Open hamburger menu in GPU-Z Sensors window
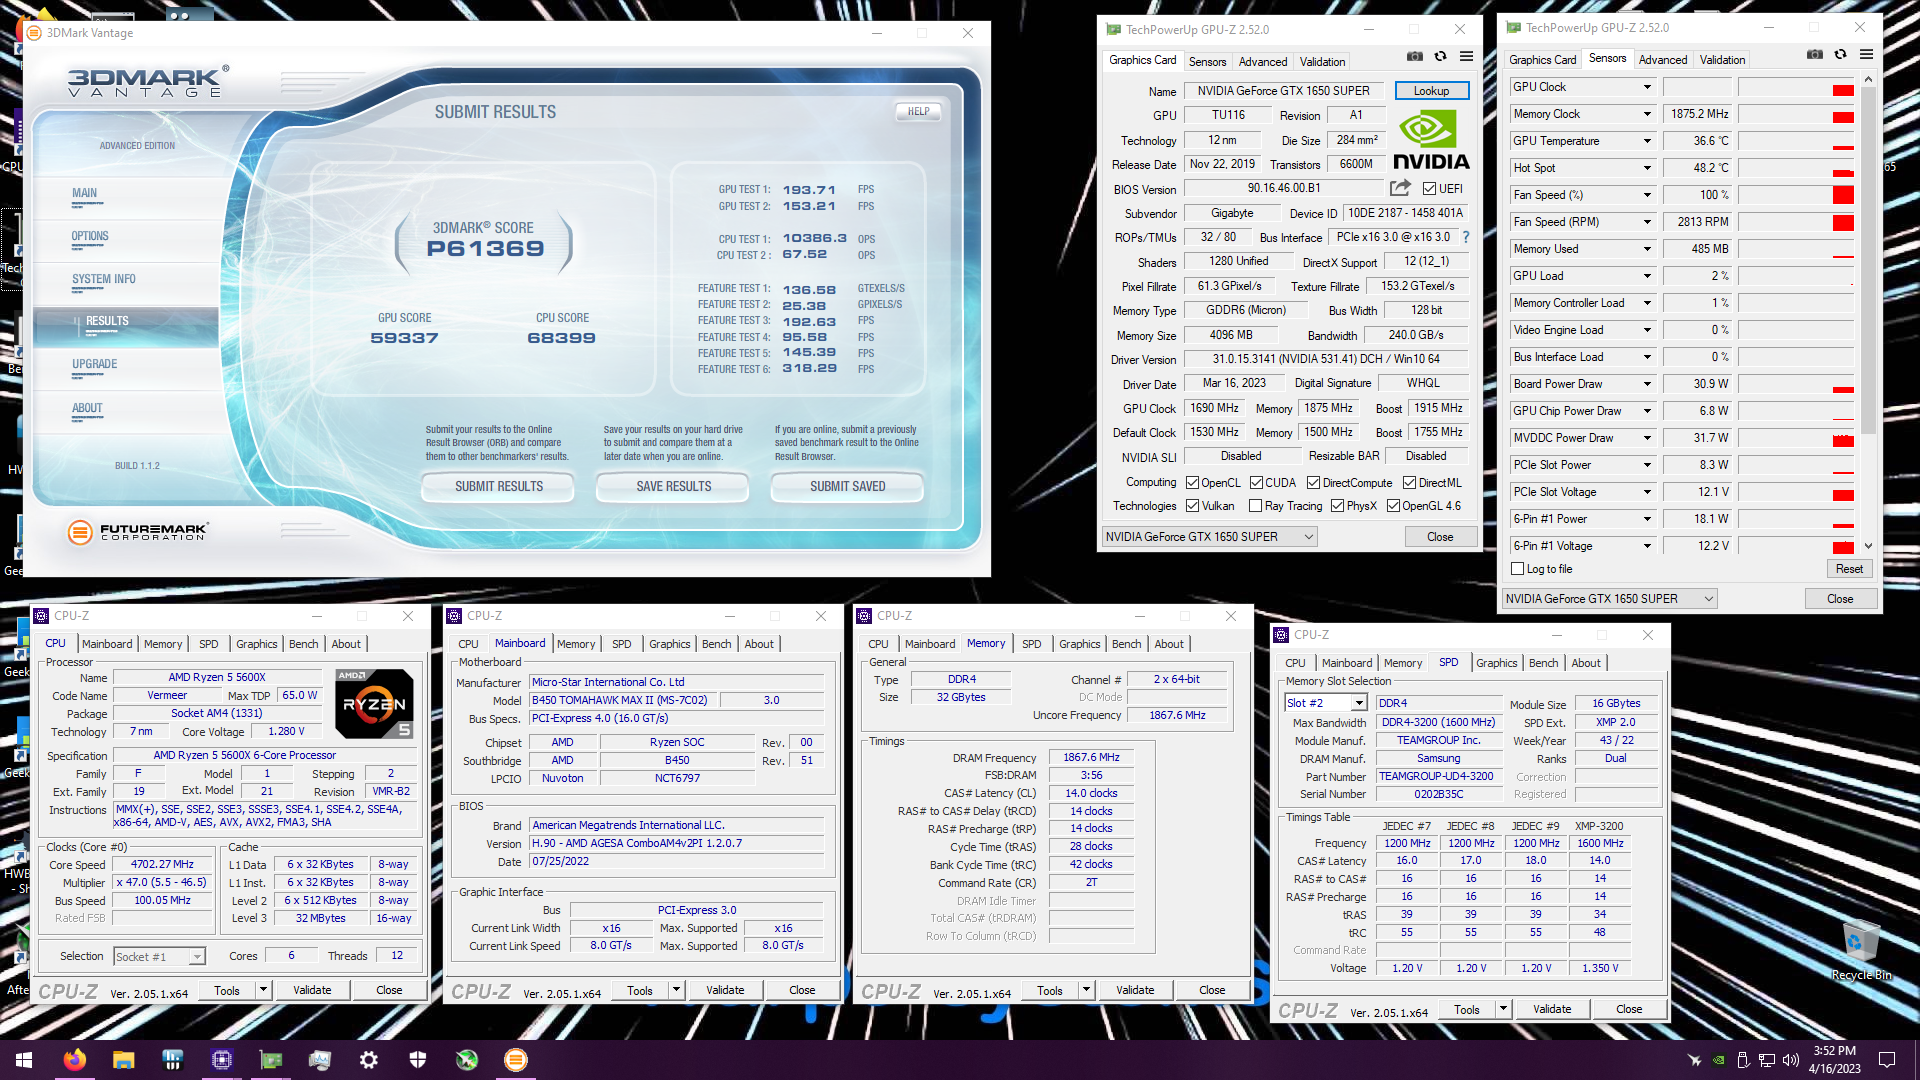Image resolution: width=1920 pixels, height=1080 pixels. 1866,55
